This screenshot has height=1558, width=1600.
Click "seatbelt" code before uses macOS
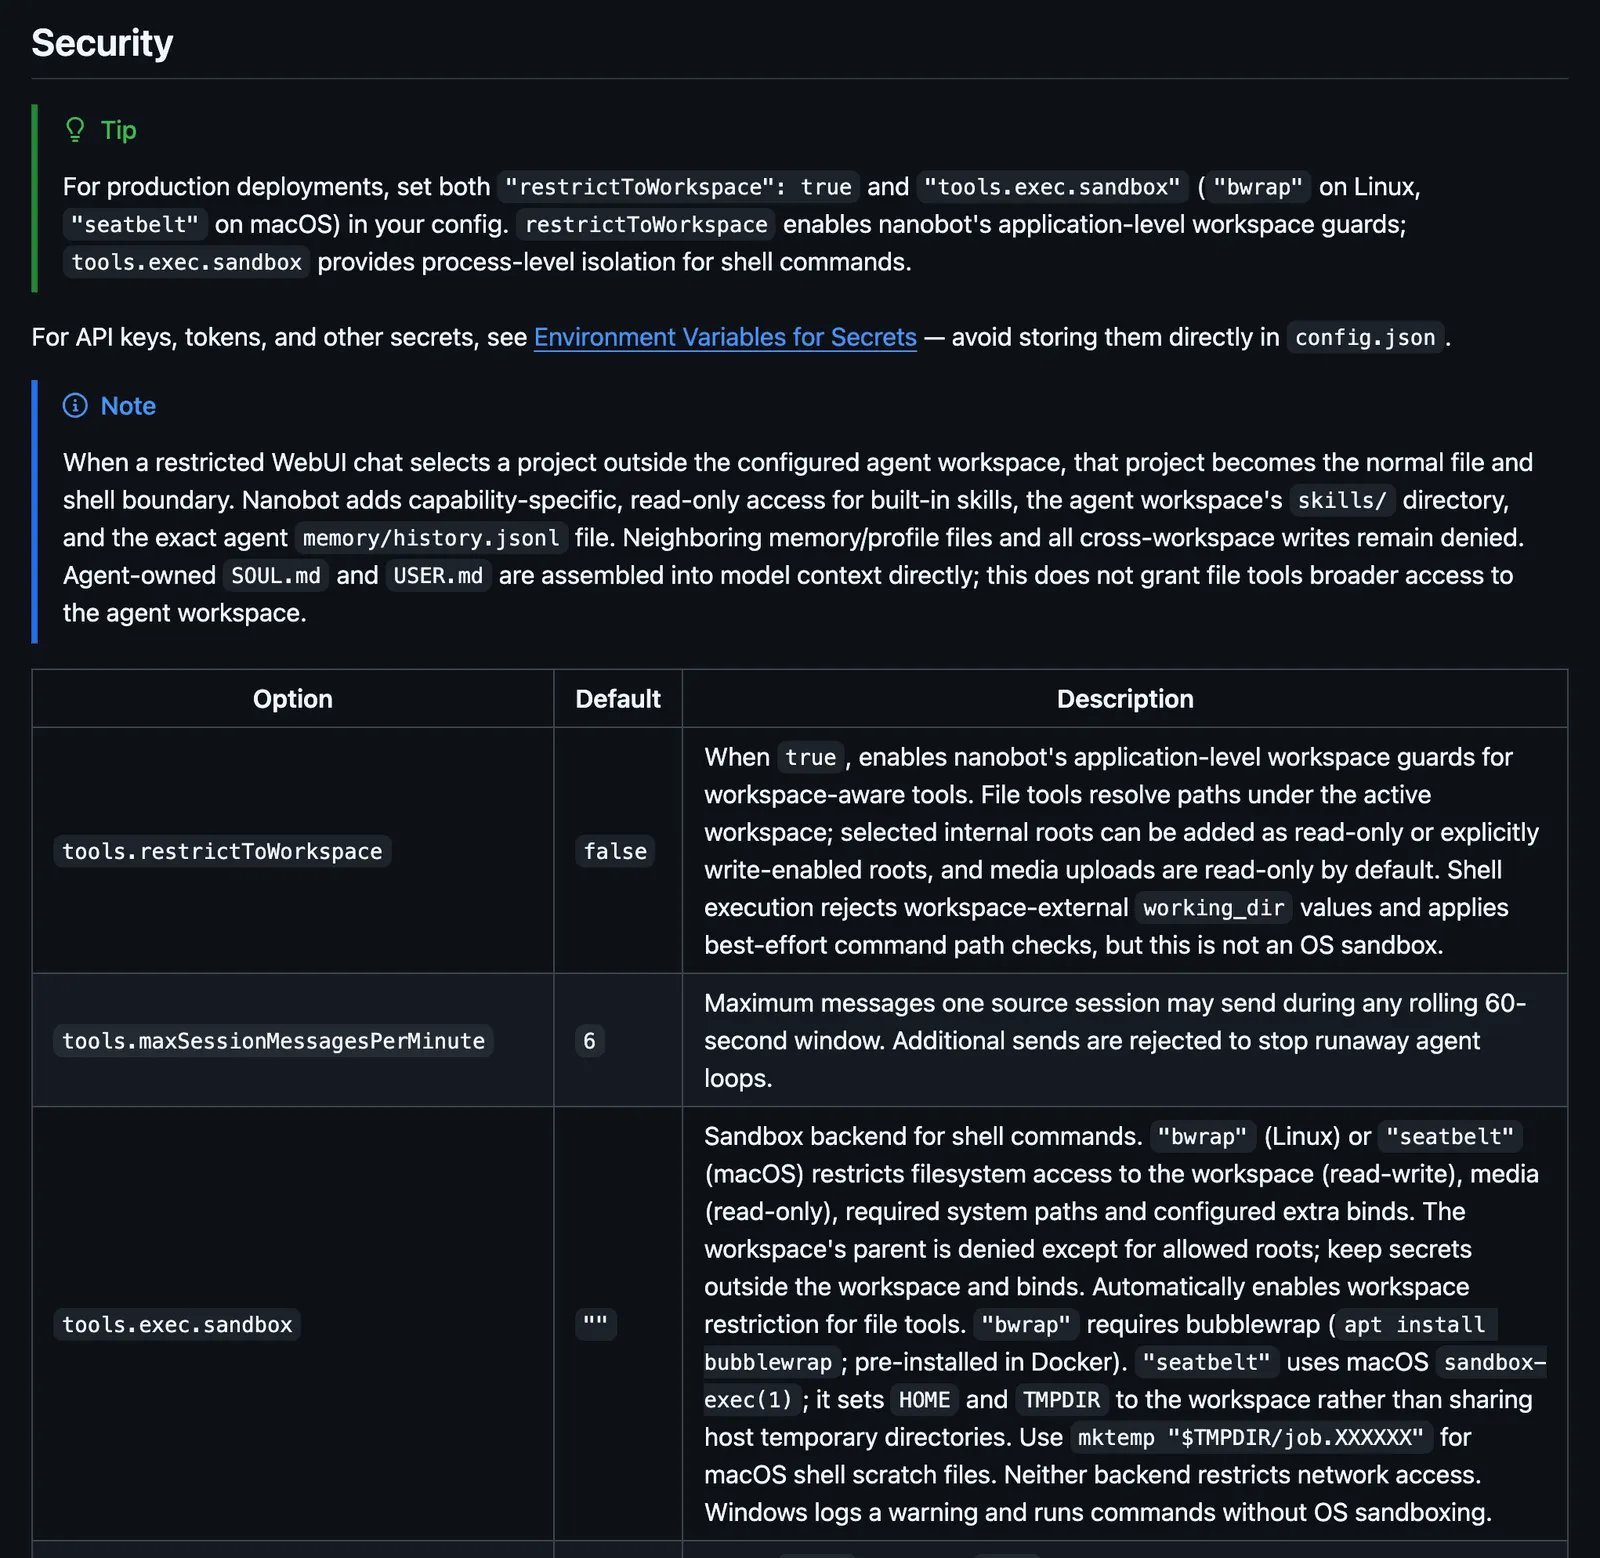pyautogui.click(x=1206, y=1363)
